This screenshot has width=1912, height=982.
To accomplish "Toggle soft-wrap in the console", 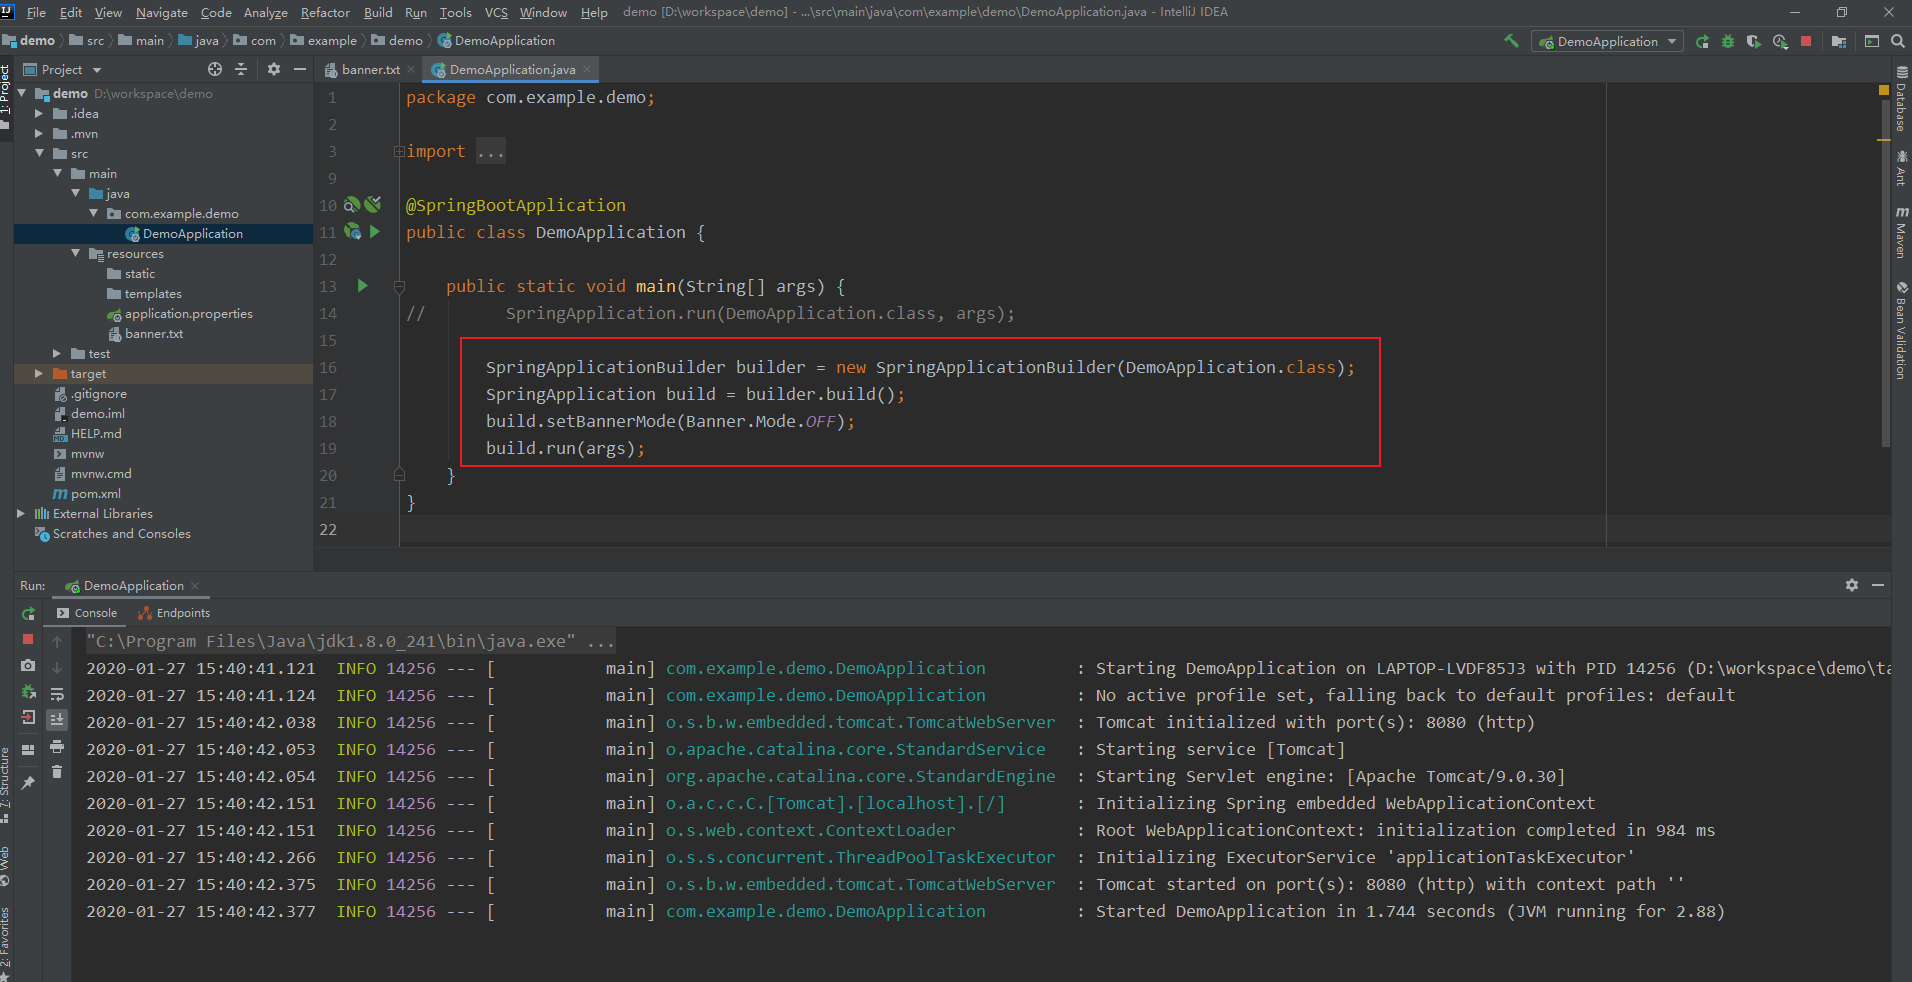I will tap(57, 694).
